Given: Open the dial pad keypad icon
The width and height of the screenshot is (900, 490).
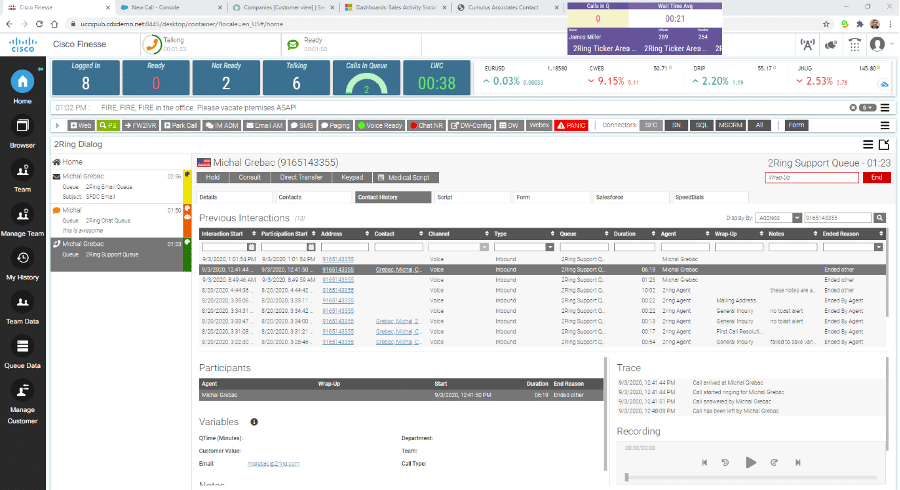Looking at the screenshot, I should coord(855,45).
